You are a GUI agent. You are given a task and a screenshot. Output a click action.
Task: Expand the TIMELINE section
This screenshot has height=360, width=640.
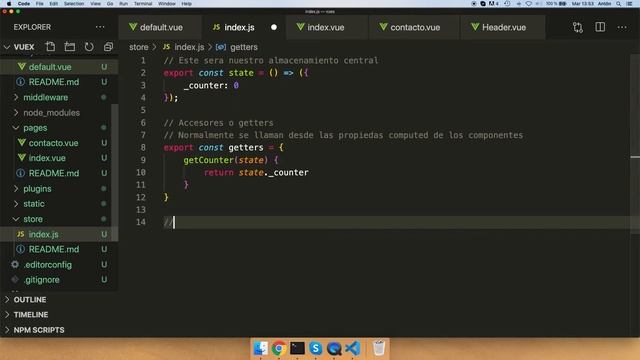pos(59,315)
